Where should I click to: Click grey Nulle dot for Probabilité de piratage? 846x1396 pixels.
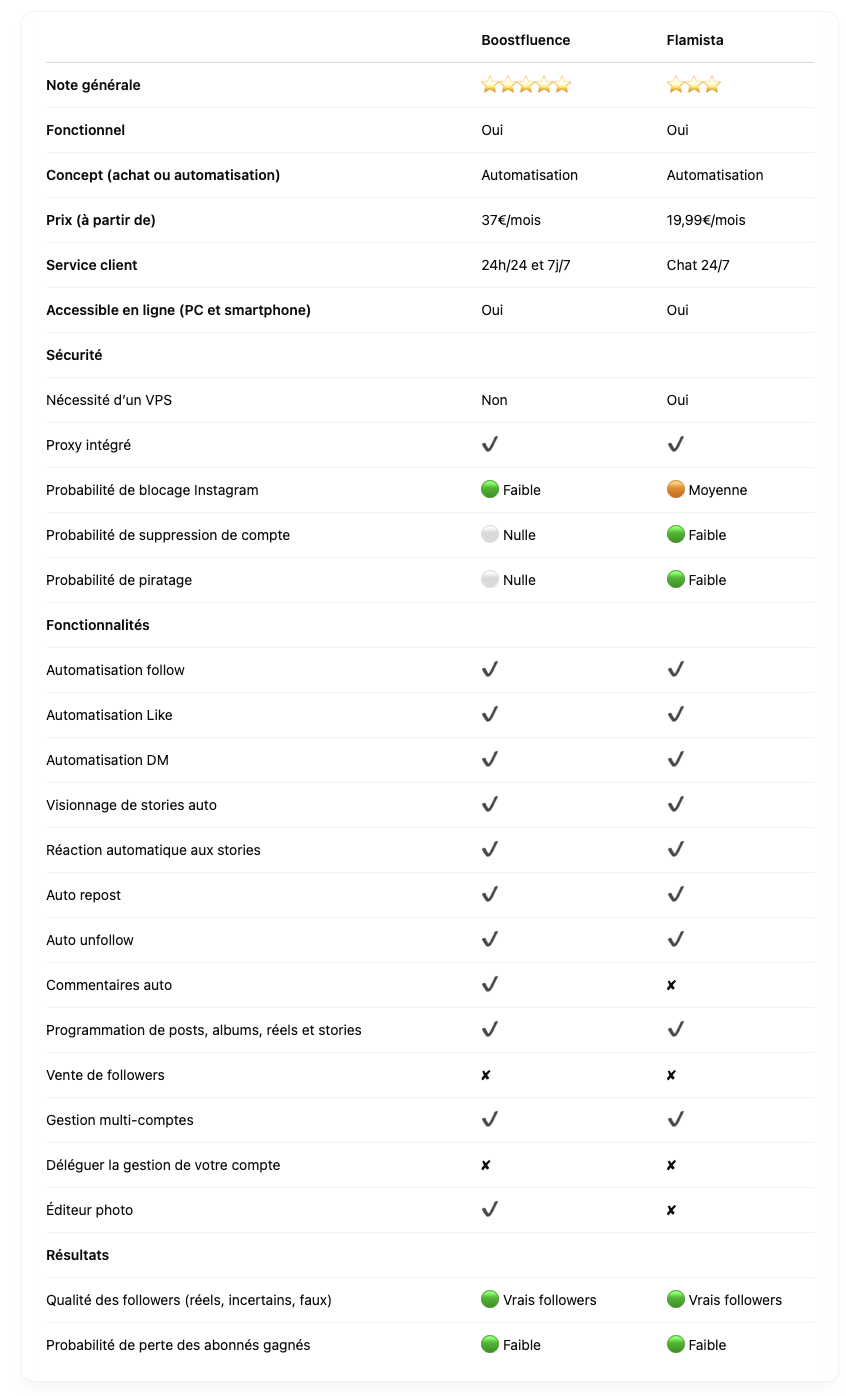tap(490, 580)
